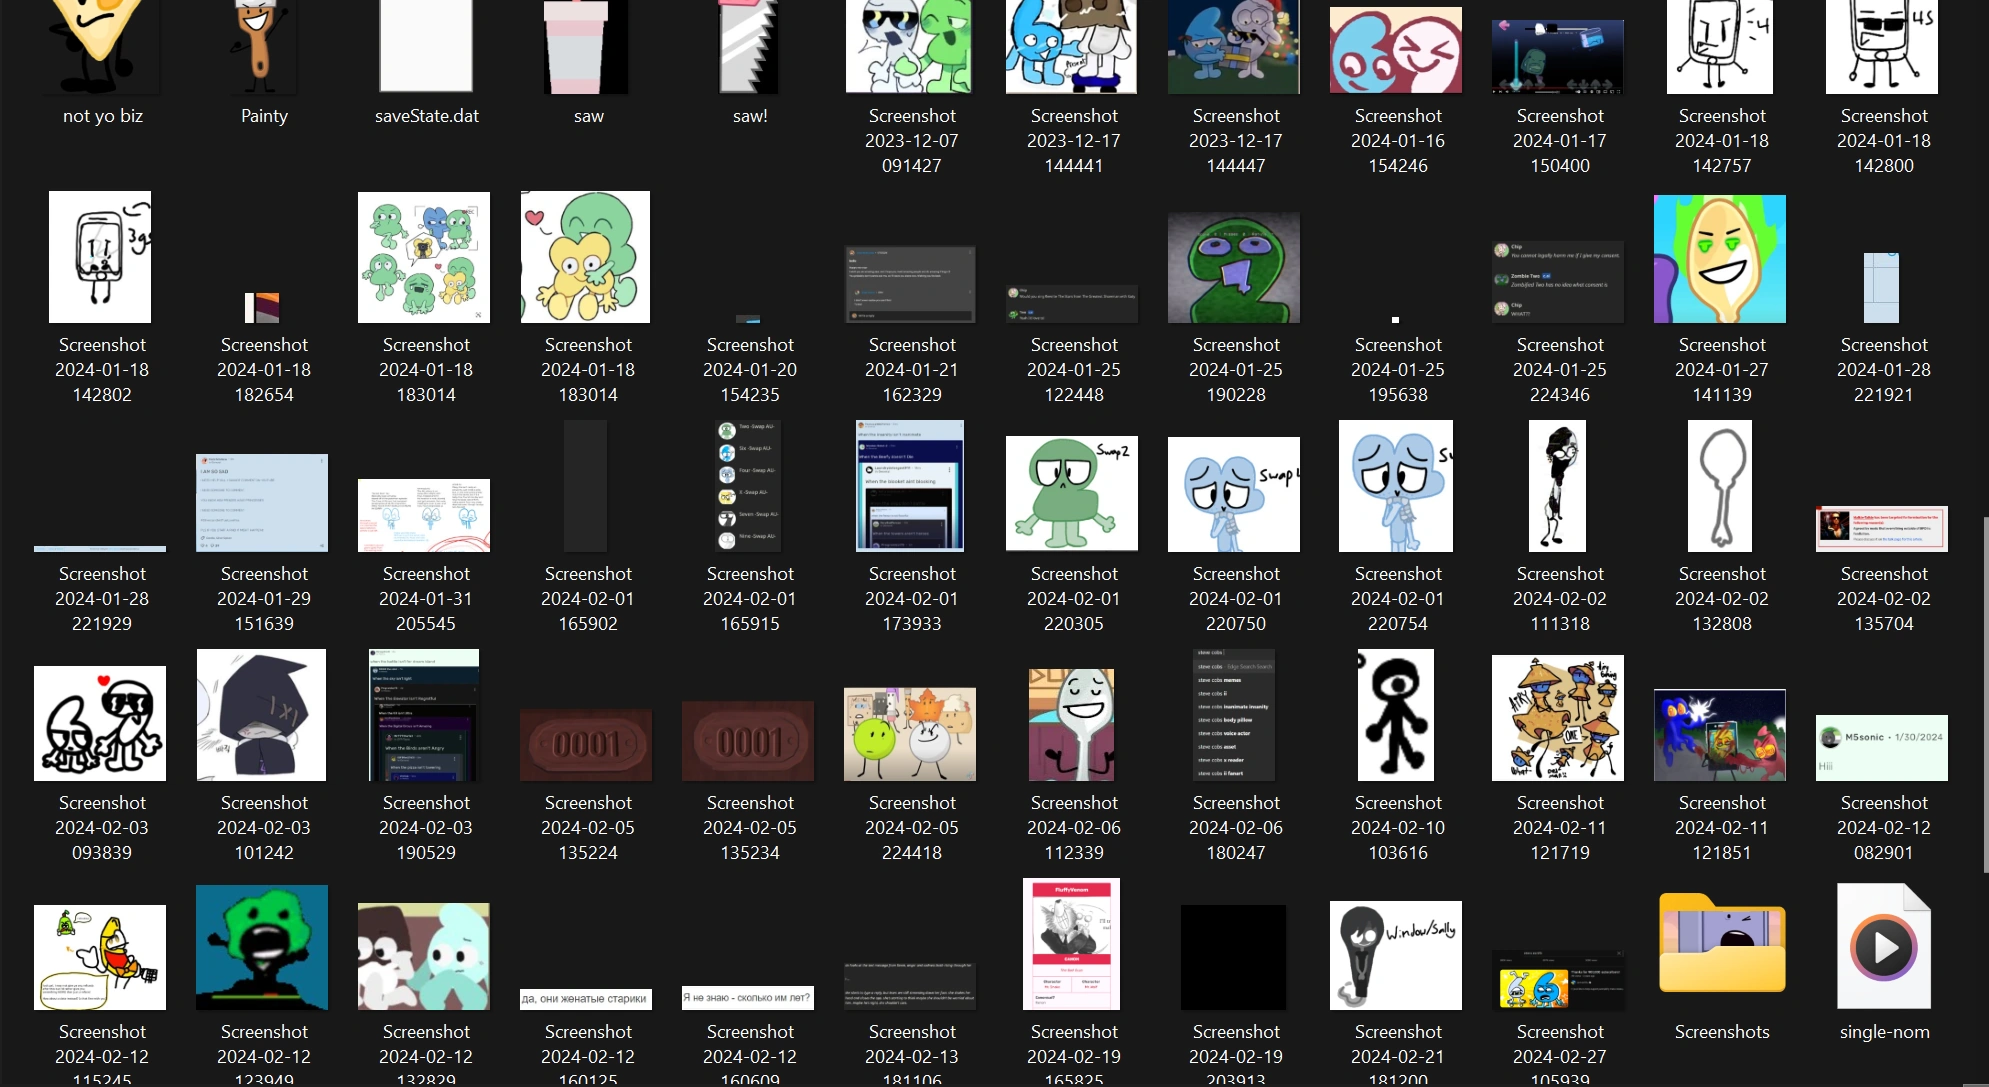Open Screenshot 2024-02-12 082901 MSsonic message
Image resolution: width=1989 pixels, height=1087 pixels.
pyautogui.click(x=1881, y=748)
